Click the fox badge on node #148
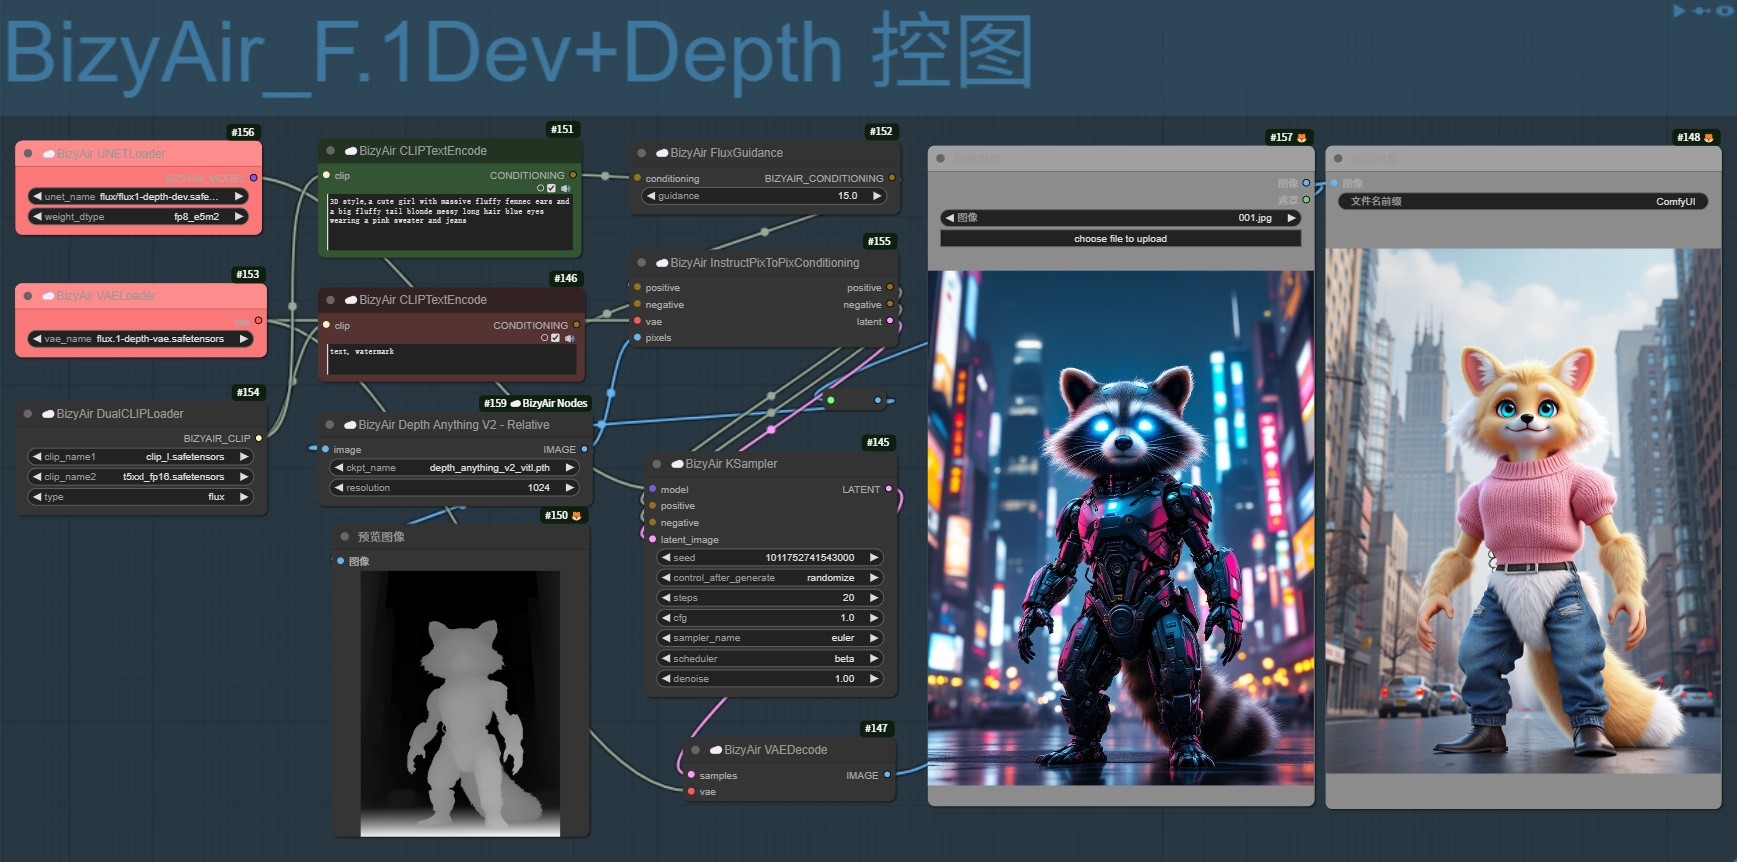 click(x=1708, y=138)
